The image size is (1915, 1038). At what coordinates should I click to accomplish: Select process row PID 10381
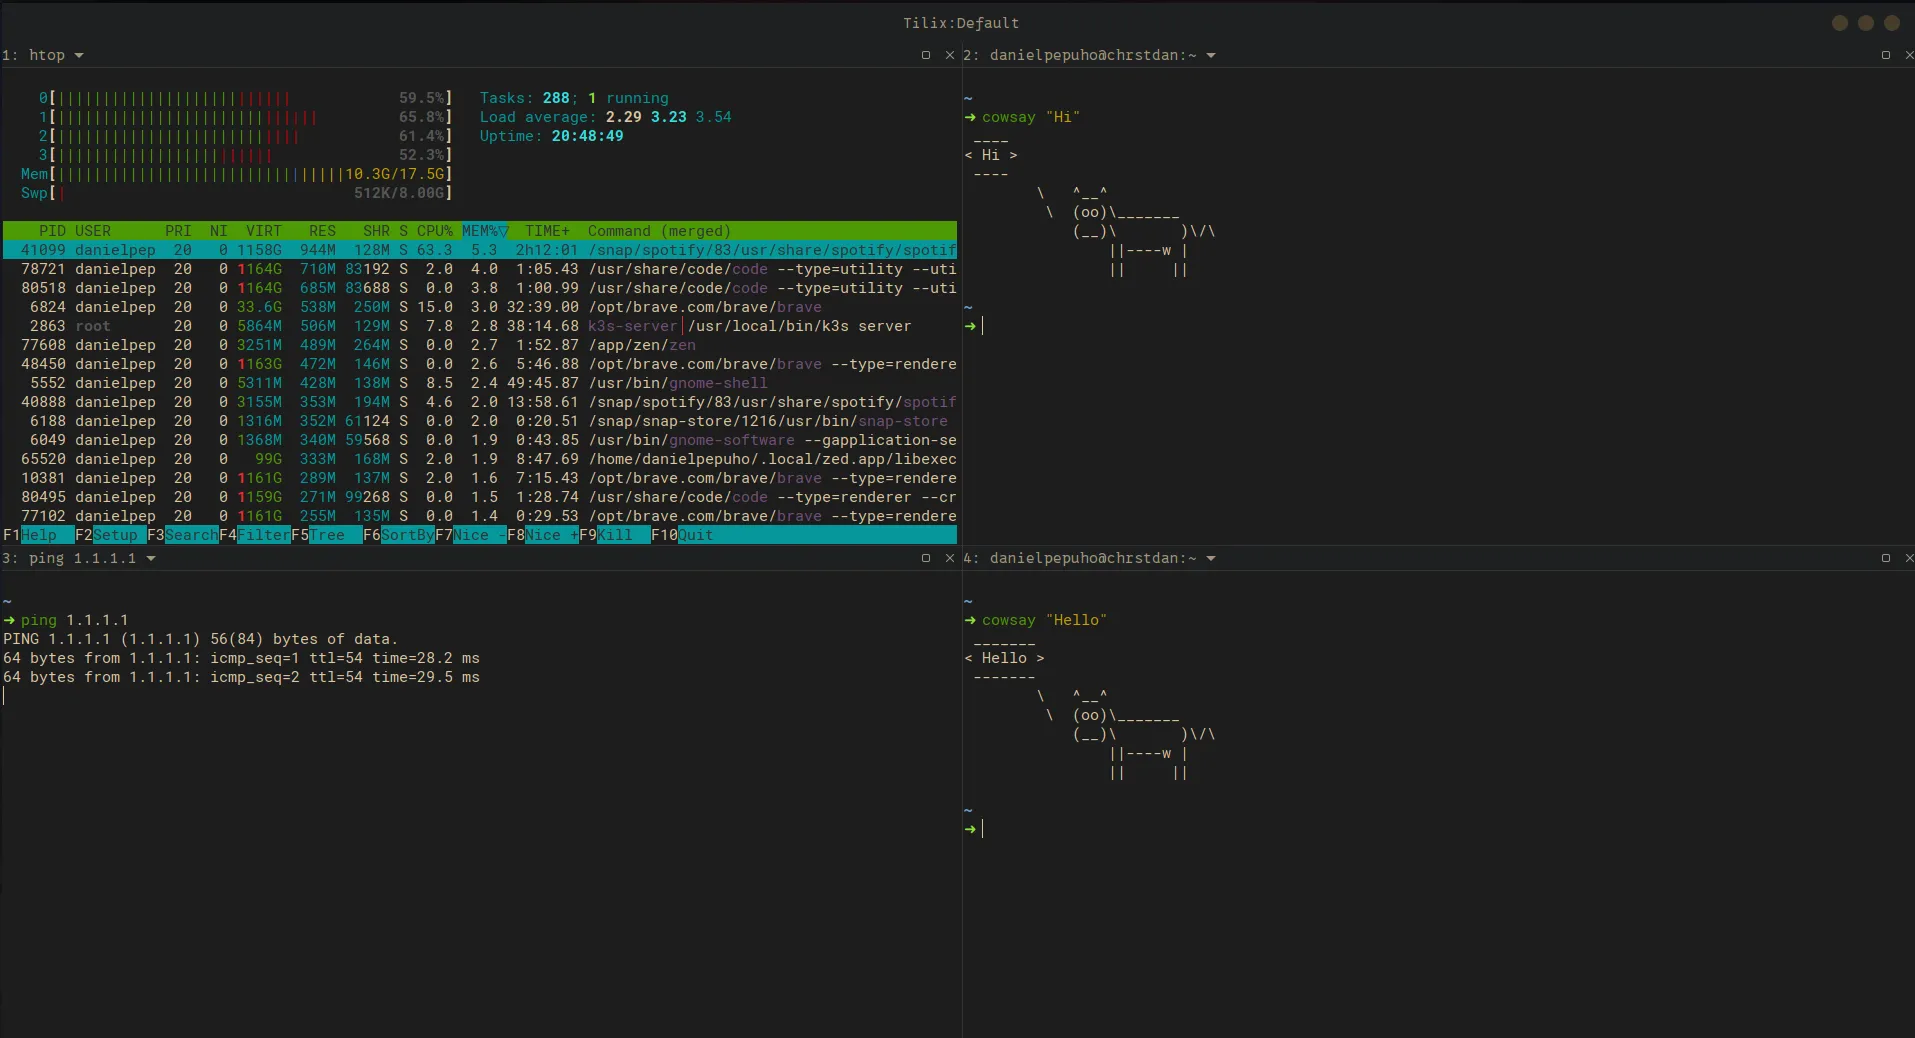click(x=480, y=478)
